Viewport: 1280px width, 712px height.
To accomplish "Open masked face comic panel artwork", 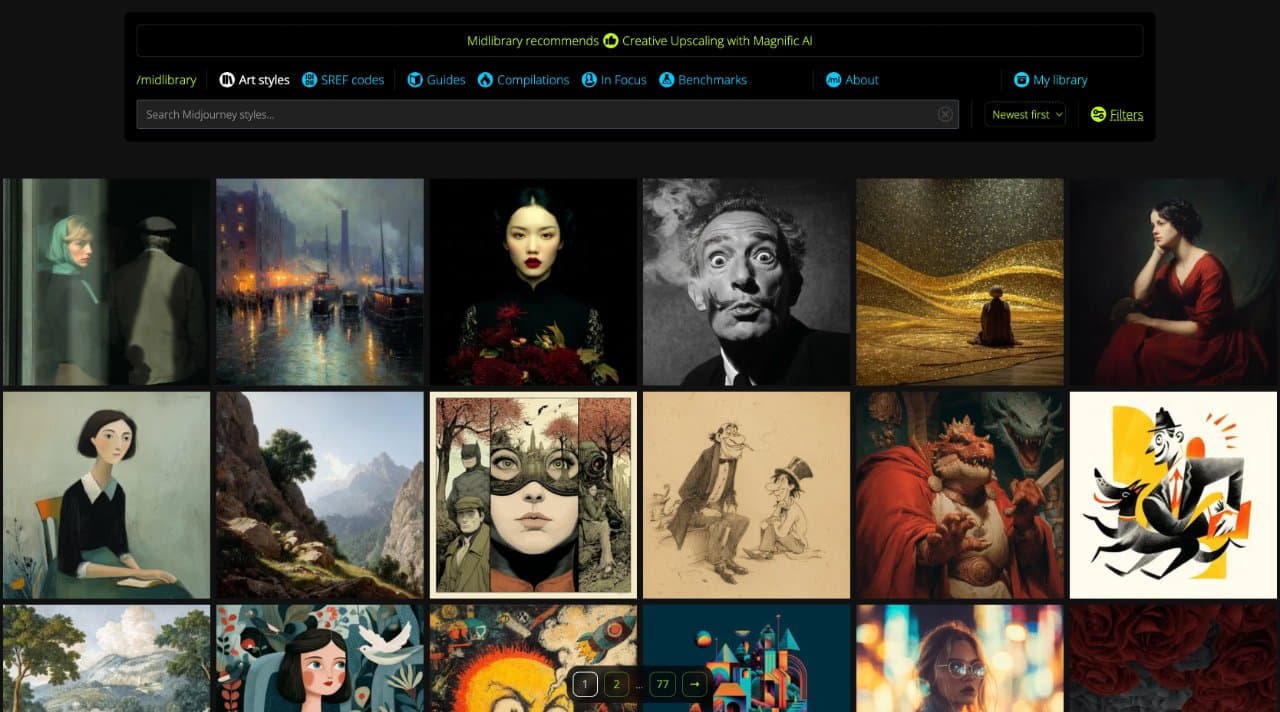I will point(533,495).
